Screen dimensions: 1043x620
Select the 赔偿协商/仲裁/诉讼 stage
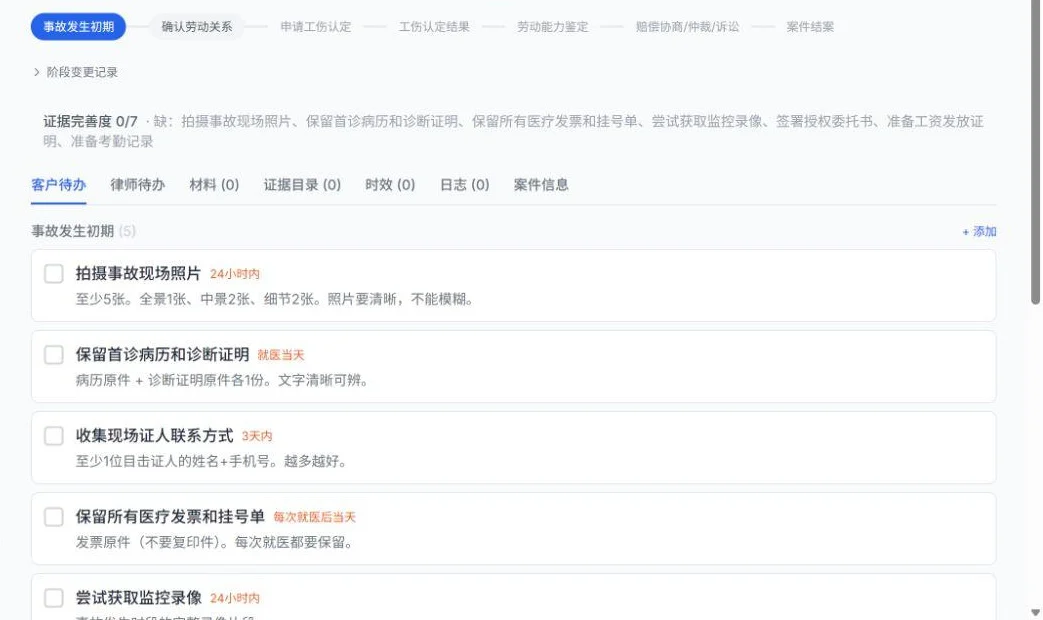687,27
